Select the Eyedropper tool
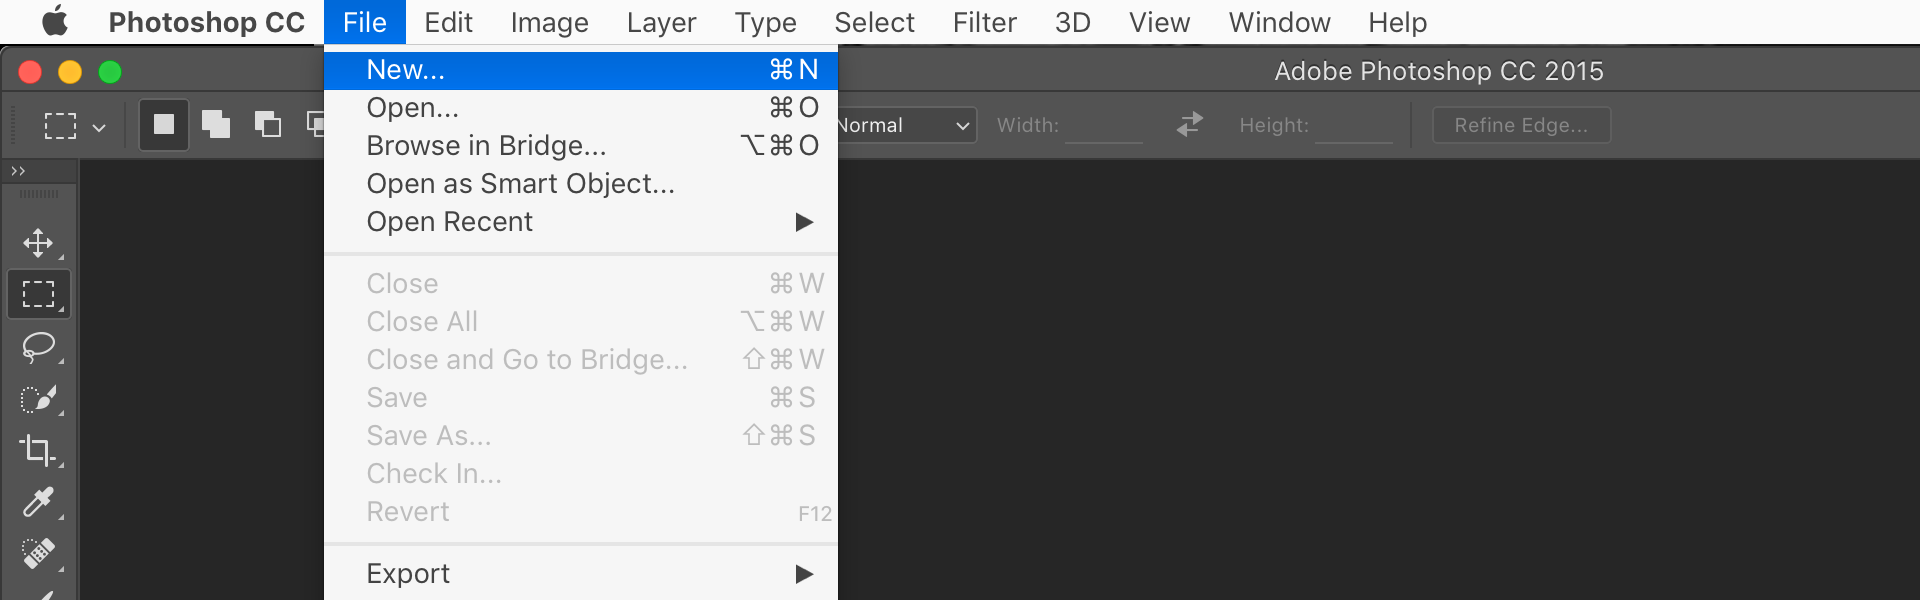The height and width of the screenshot is (600, 1920). [38, 502]
